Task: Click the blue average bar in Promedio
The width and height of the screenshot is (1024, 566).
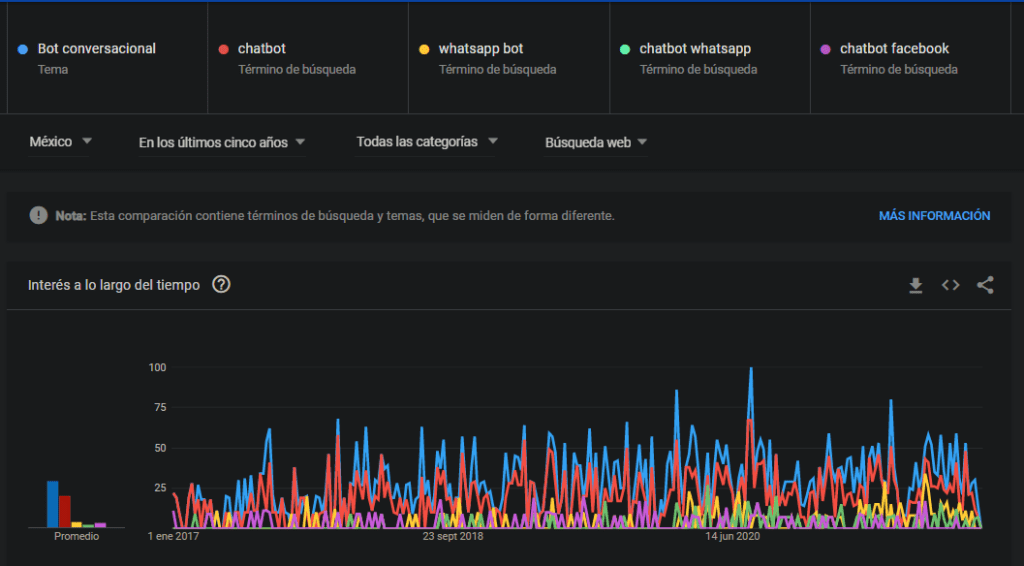Action: pos(52,504)
